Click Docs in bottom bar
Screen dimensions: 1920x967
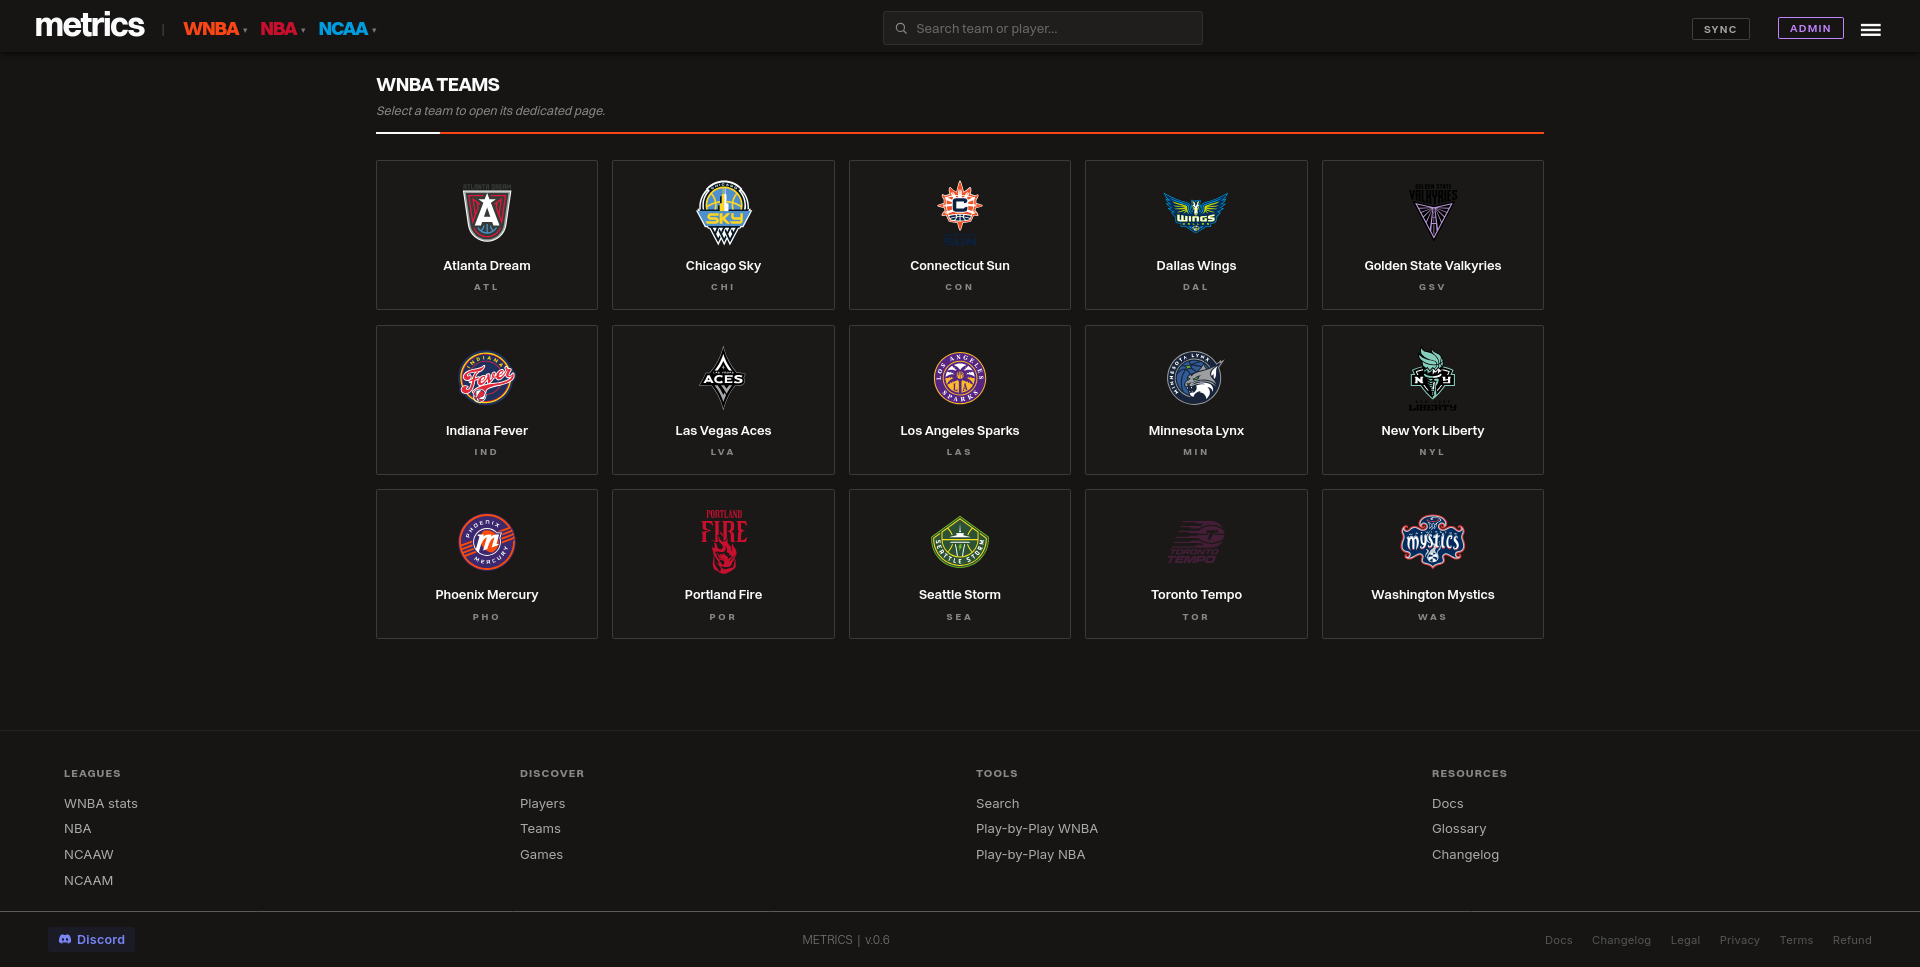tap(1559, 940)
